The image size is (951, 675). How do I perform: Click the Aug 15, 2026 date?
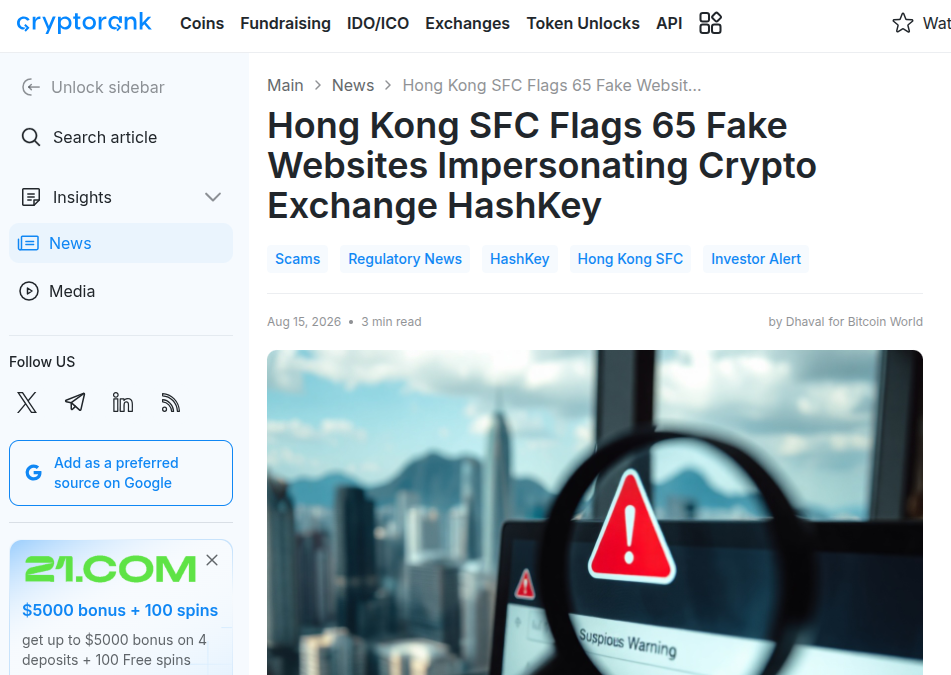click(304, 321)
